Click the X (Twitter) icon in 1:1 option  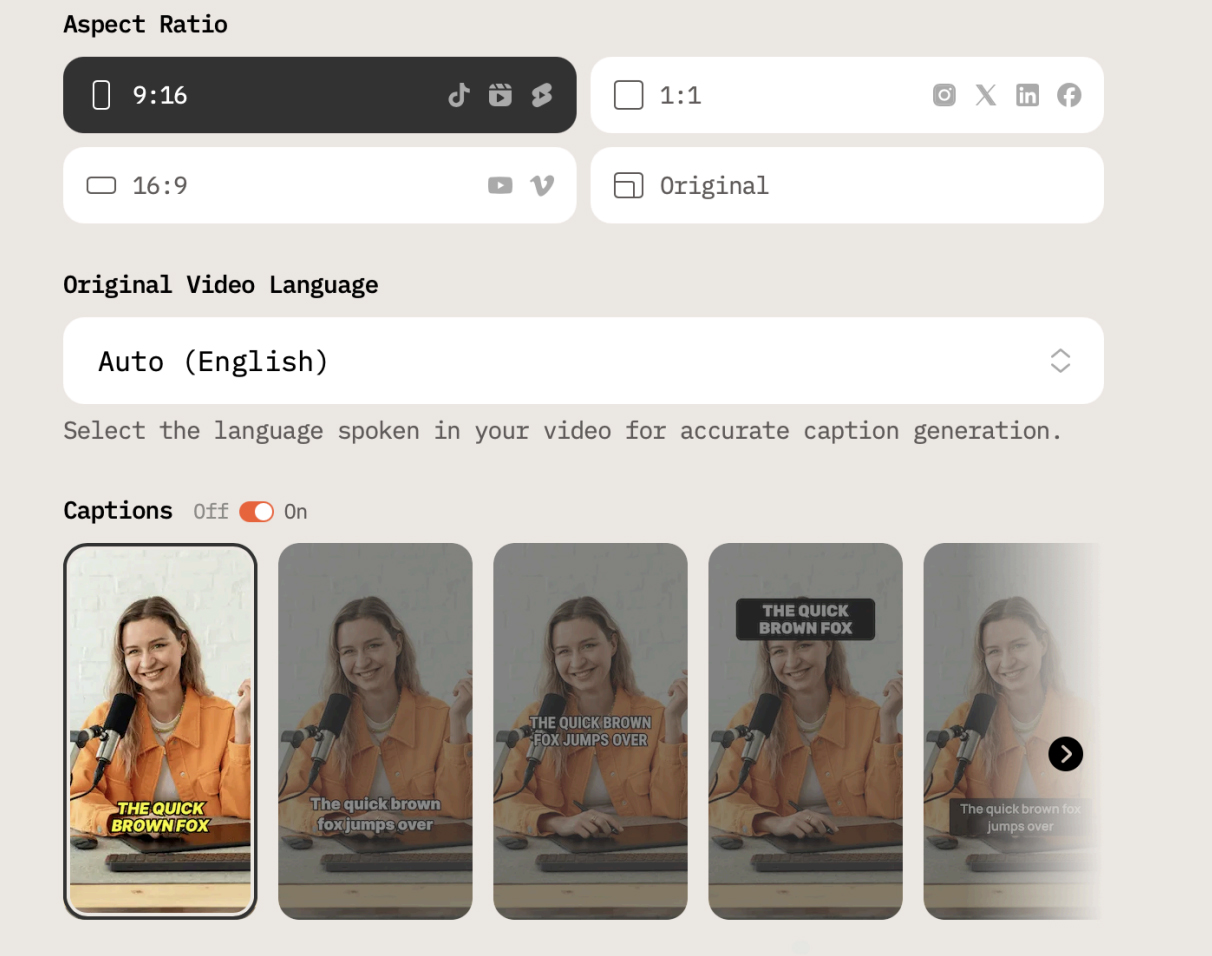(986, 95)
